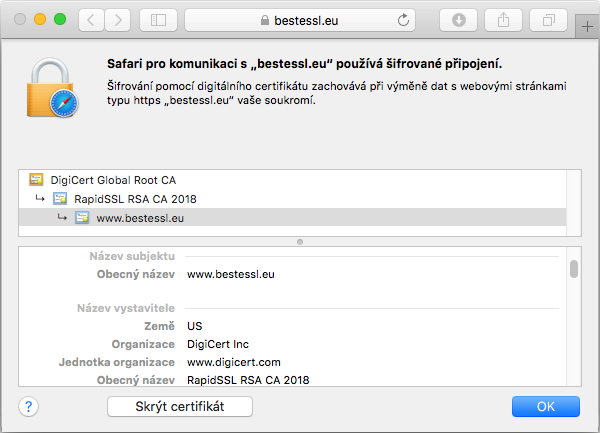Click the padlock icon in the address bar

(x=264, y=20)
